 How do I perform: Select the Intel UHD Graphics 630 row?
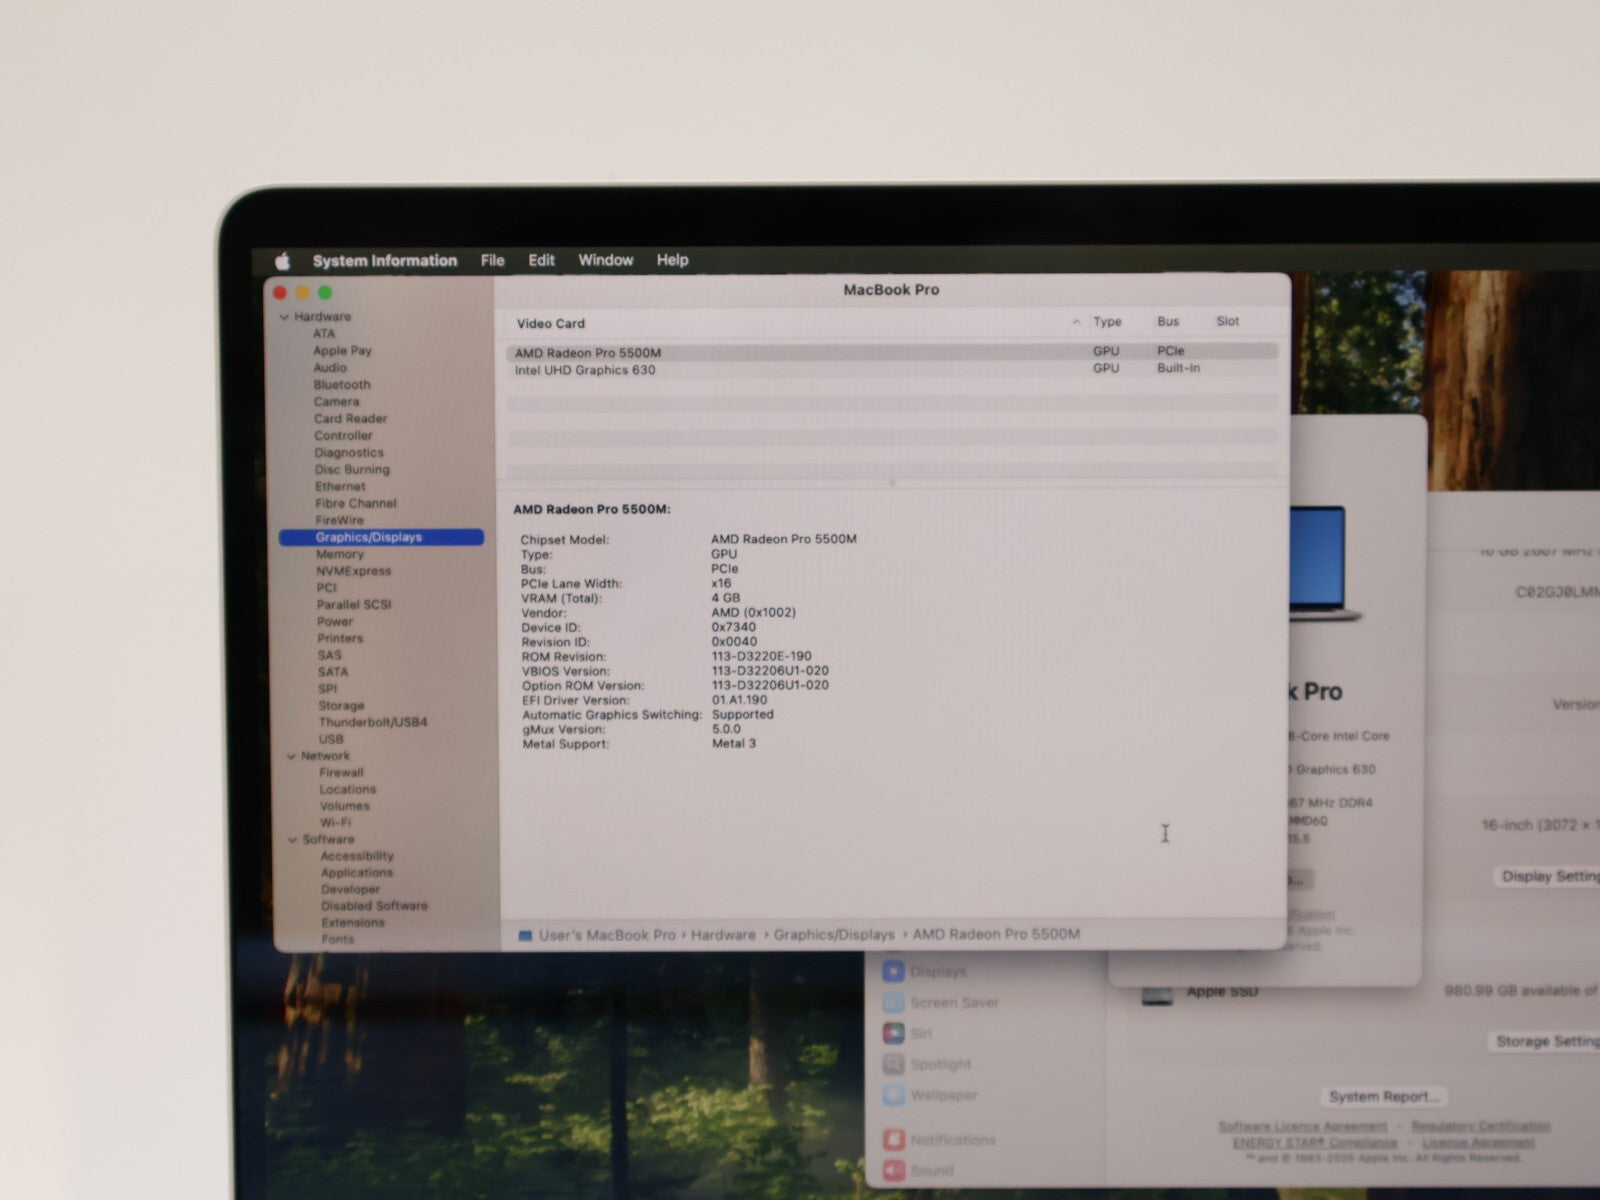(892, 370)
